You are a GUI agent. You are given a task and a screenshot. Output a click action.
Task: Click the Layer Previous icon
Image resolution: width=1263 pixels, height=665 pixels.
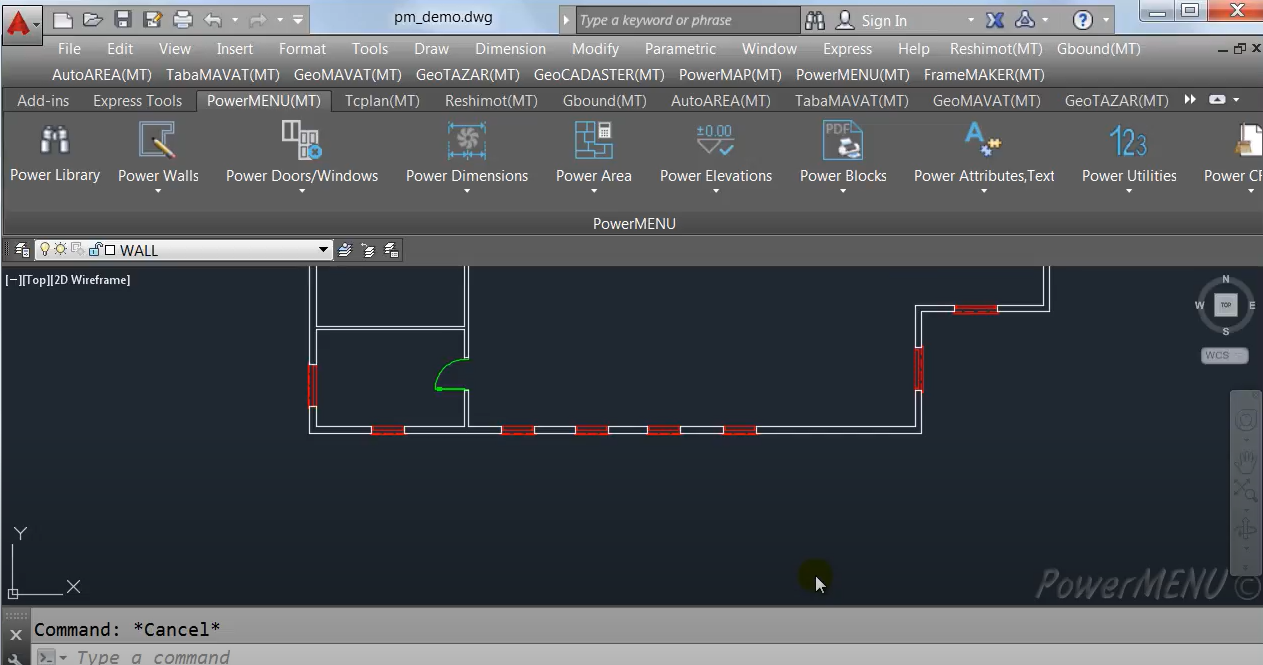(x=368, y=250)
